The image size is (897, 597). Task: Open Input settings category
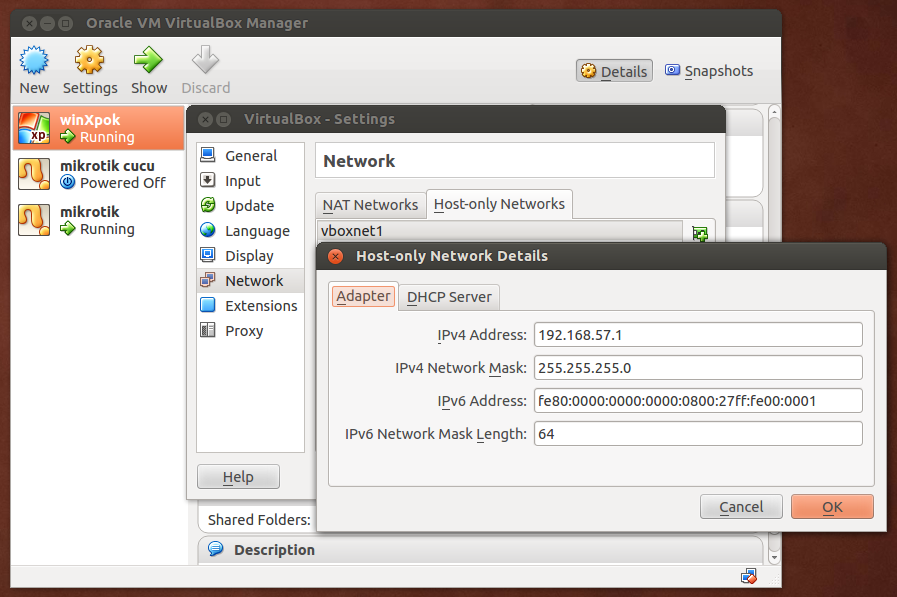click(x=251, y=181)
